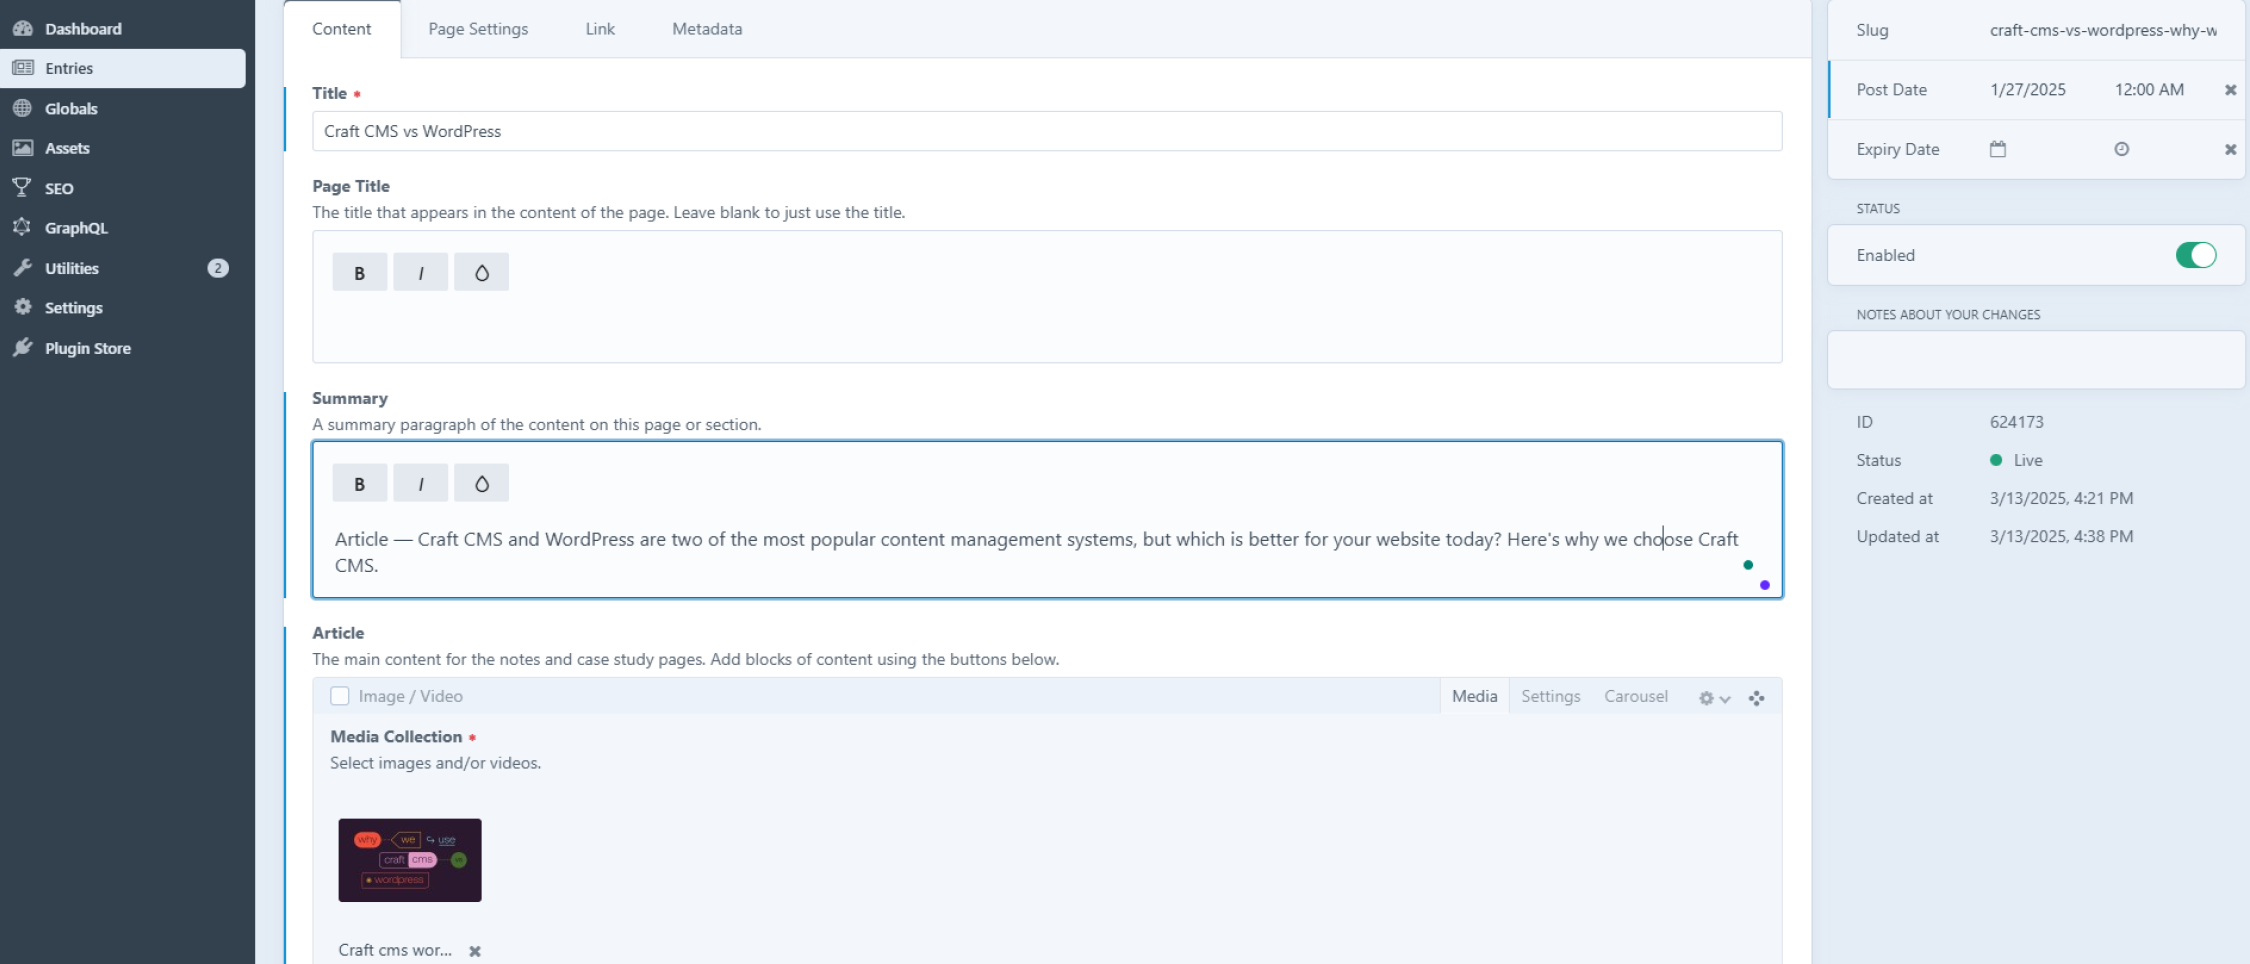The width and height of the screenshot is (2250, 964).
Task: Switch to the Content tab
Action: coord(342,29)
